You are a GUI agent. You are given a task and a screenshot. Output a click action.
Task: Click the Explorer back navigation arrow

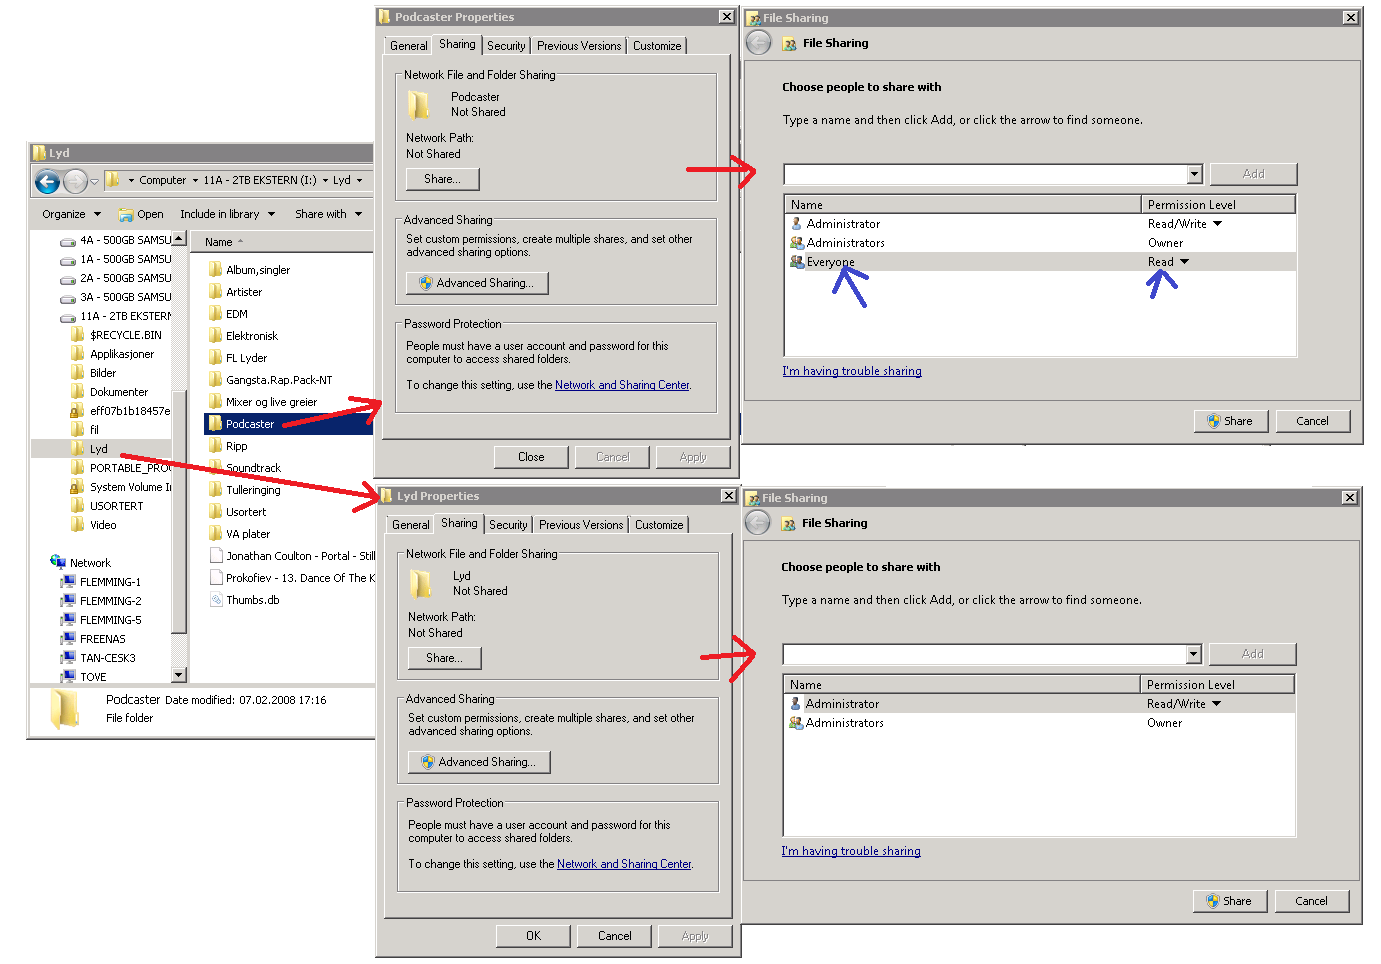[47, 181]
